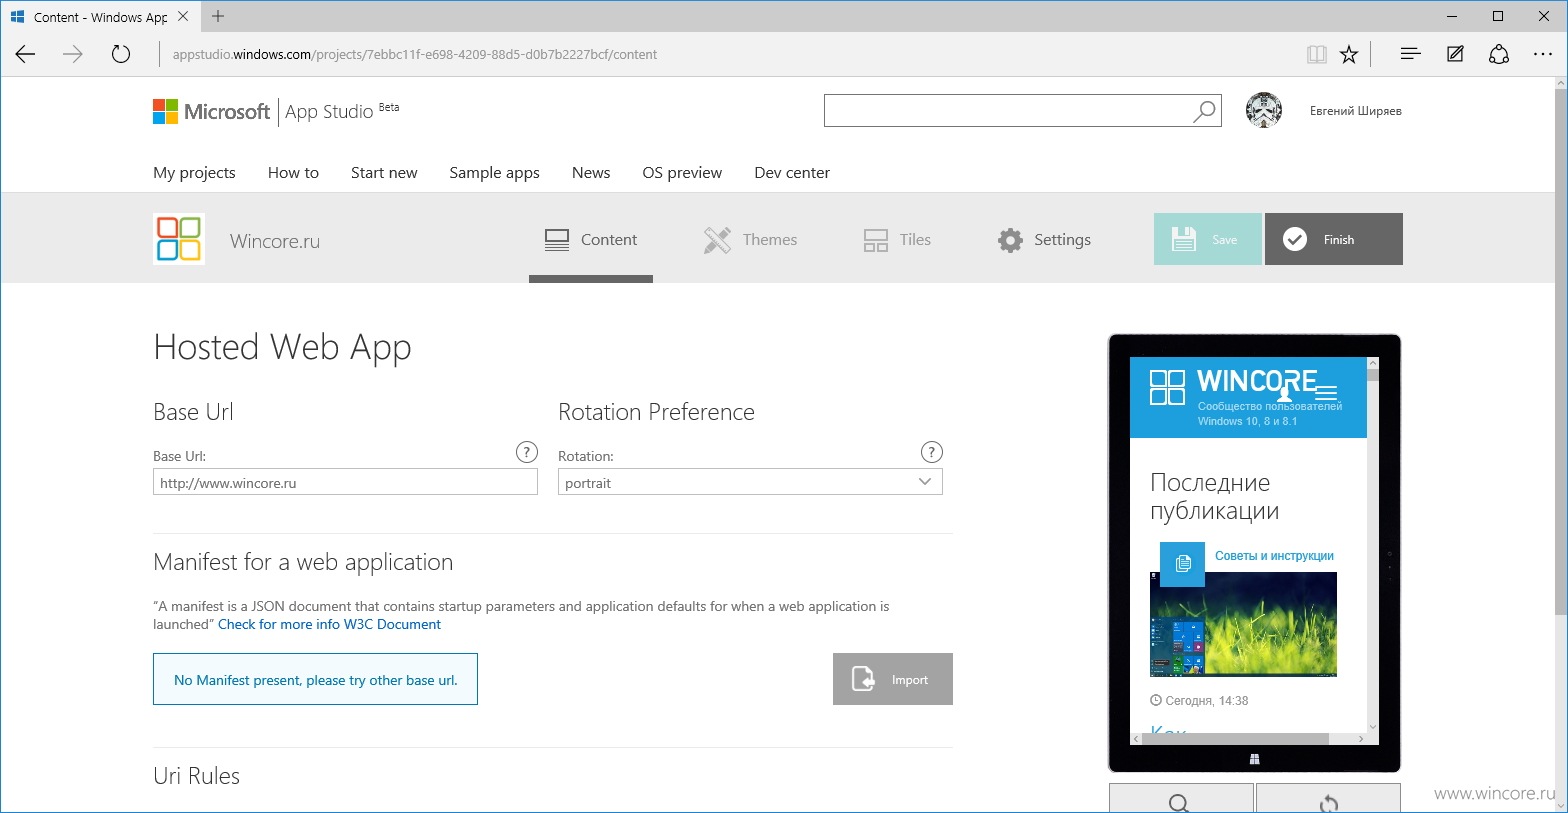Click in the Base Url input field
The image size is (1568, 813).
pos(345,482)
